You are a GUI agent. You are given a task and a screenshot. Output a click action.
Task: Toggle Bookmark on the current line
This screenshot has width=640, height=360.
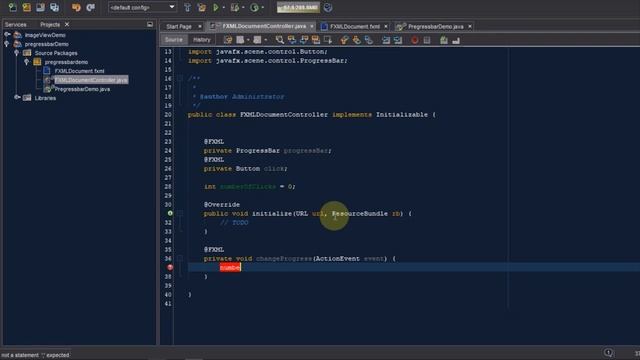[369, 40]
